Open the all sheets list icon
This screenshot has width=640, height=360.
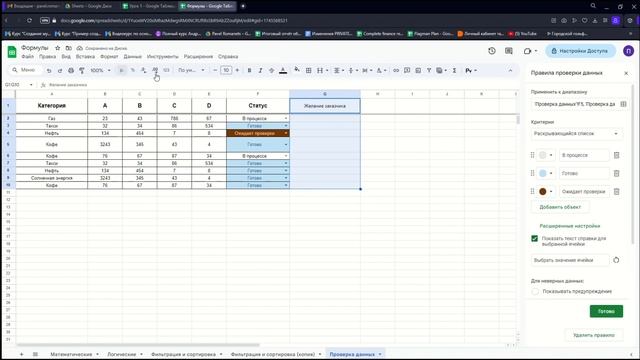click(36, 354)
